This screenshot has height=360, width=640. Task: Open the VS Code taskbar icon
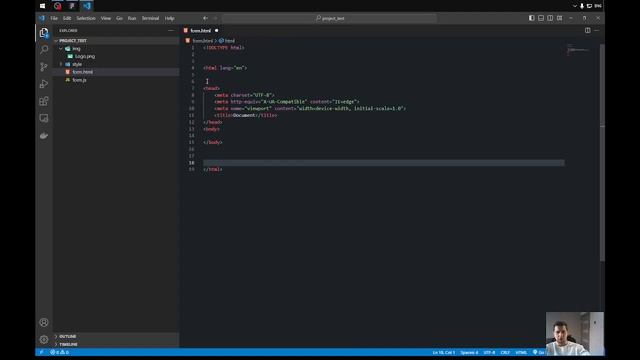[87, 6]
